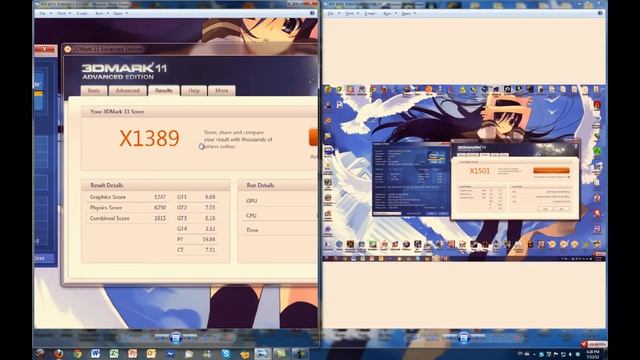Rotate counterclockwise in left Photo Viewer
Image resolution: width=640 pixels, height=360 pixels.
tap(205, 338)
